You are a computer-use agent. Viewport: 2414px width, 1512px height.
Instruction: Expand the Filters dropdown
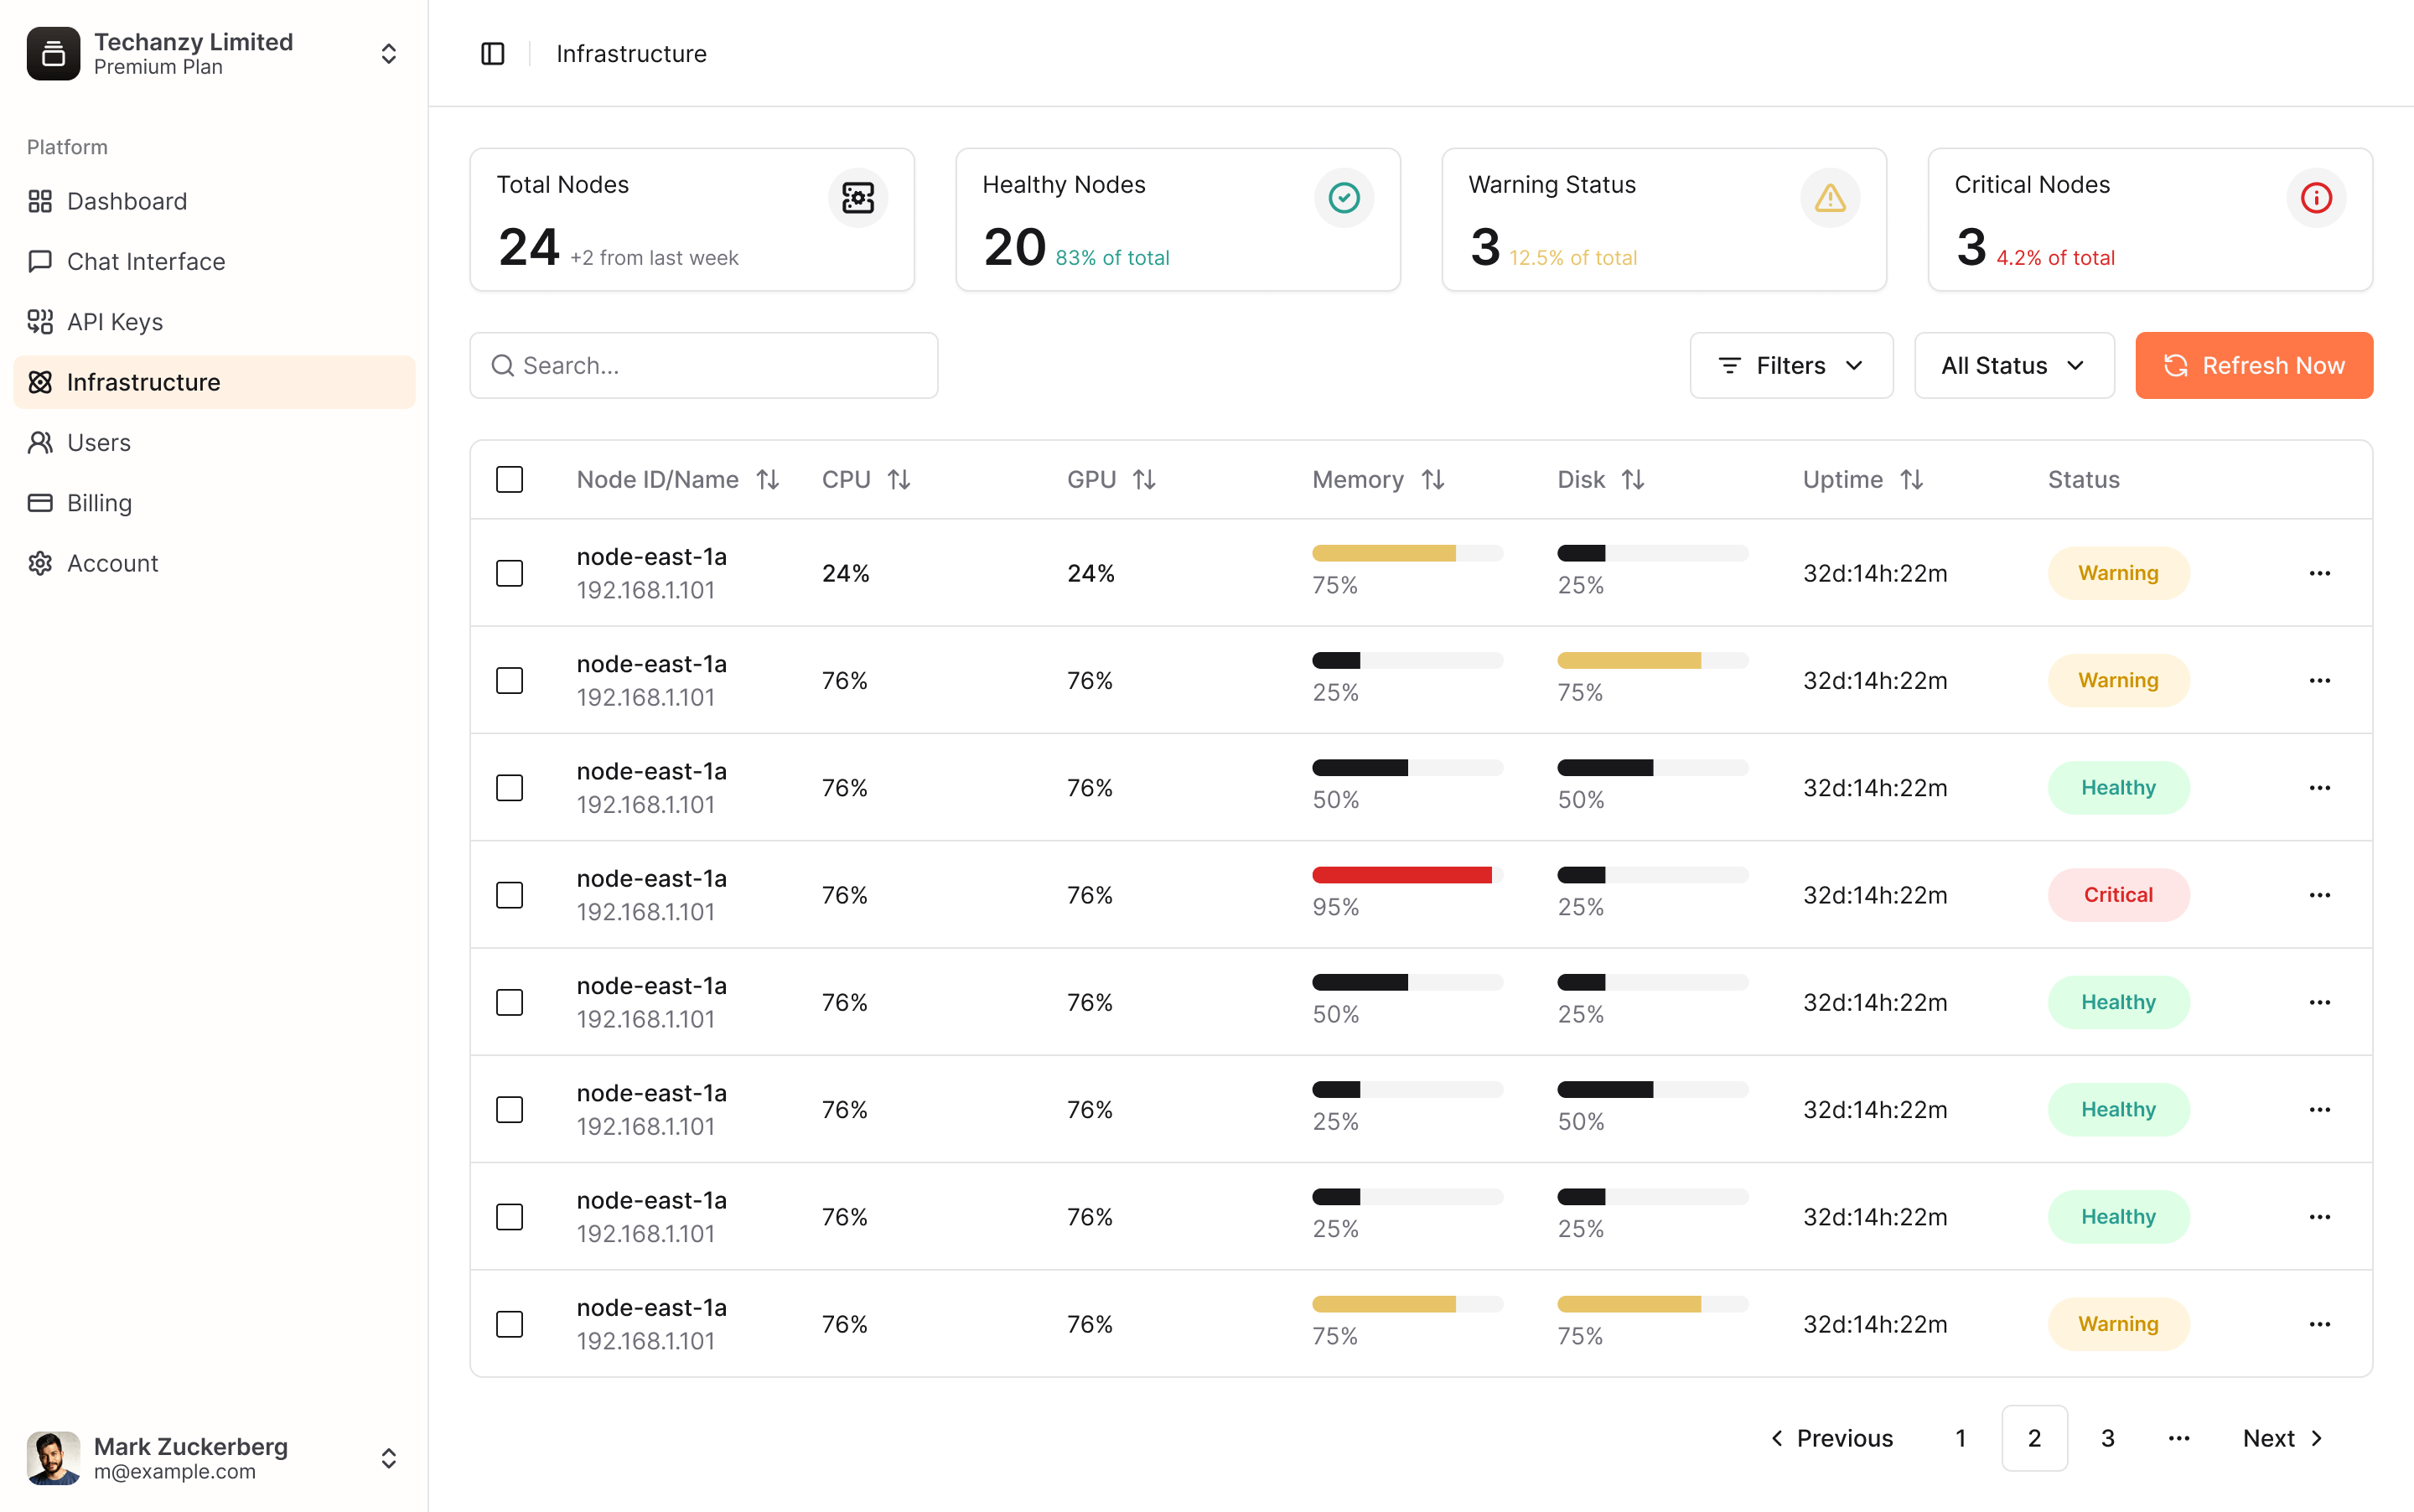[1790, 366]
